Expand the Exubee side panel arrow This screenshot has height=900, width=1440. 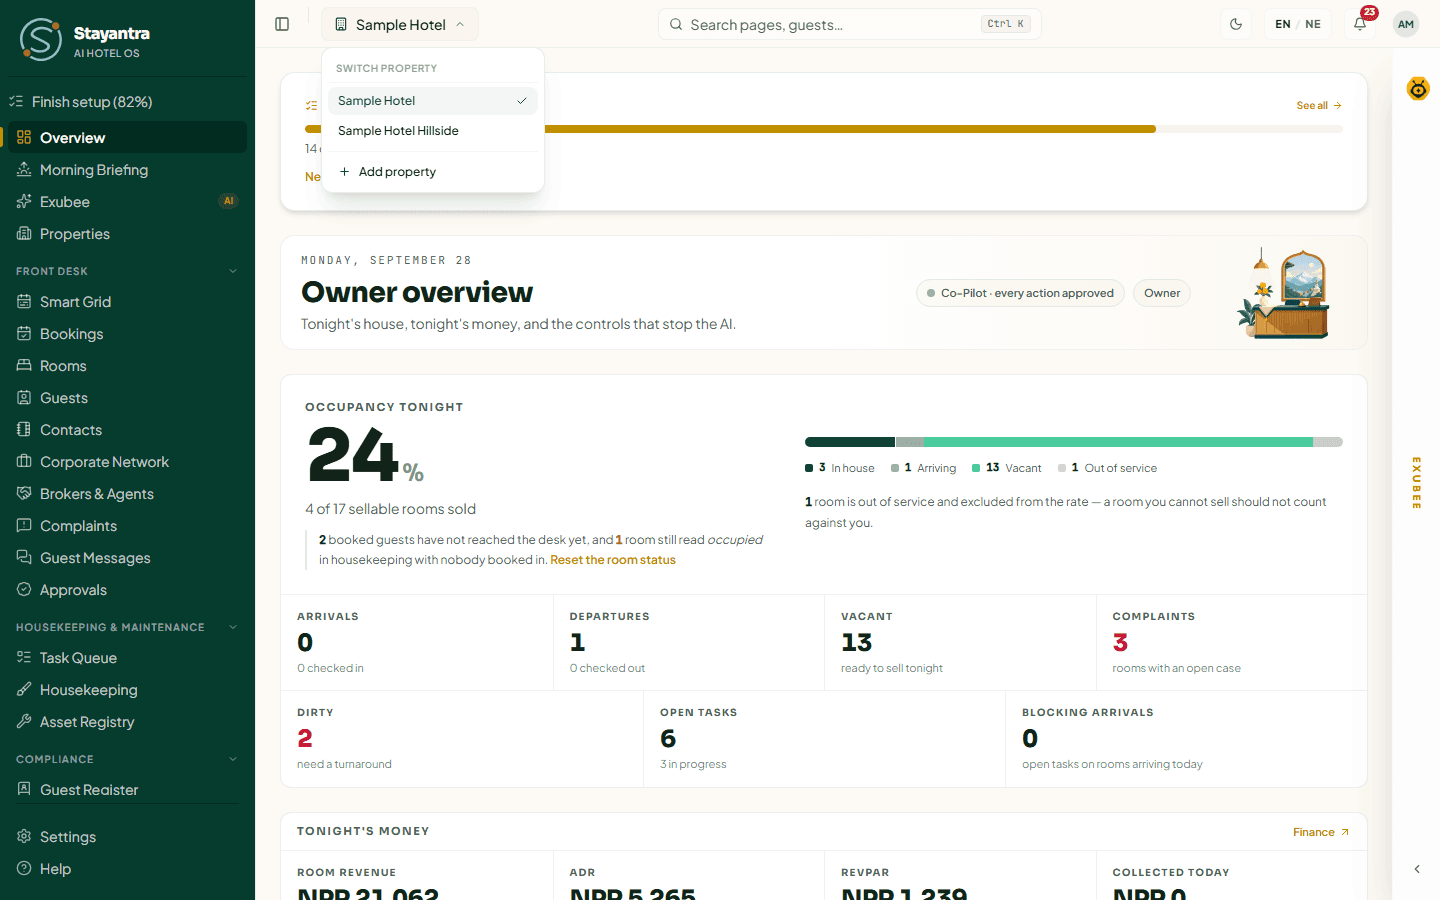pyautogui.click(x=1417, y=869)
